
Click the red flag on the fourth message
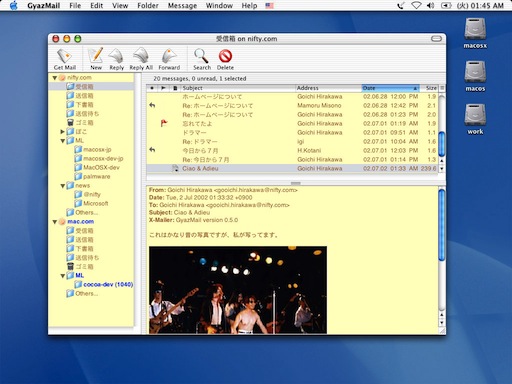164,123
